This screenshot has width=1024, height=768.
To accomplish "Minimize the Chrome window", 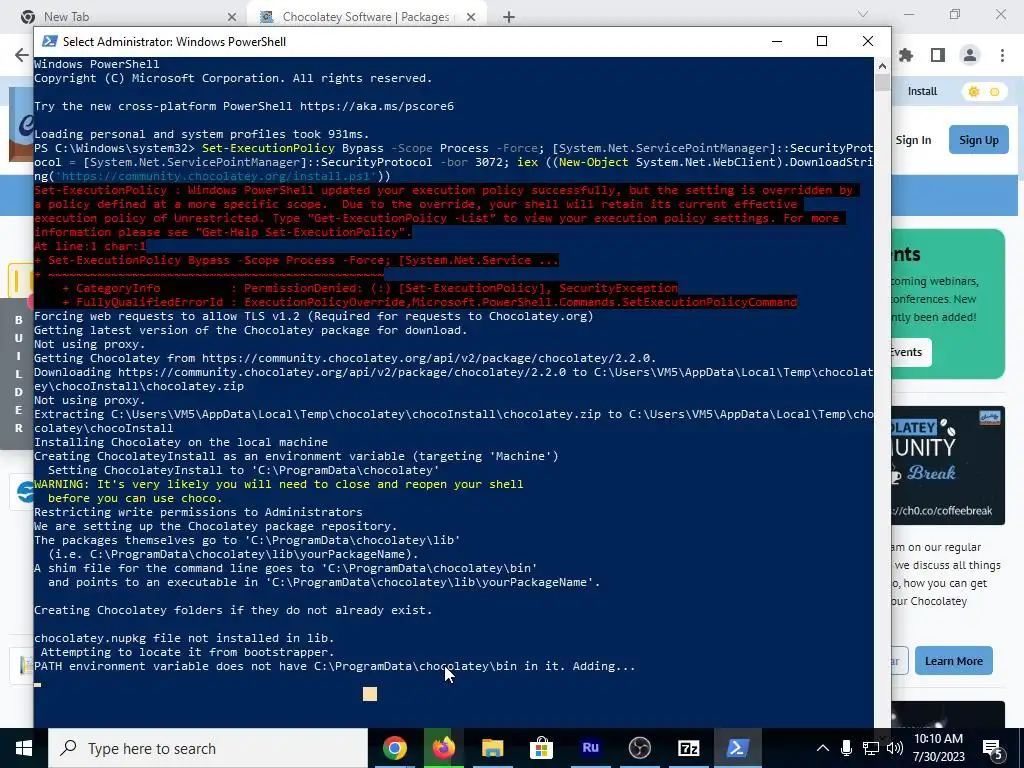I will pos(909,14).
